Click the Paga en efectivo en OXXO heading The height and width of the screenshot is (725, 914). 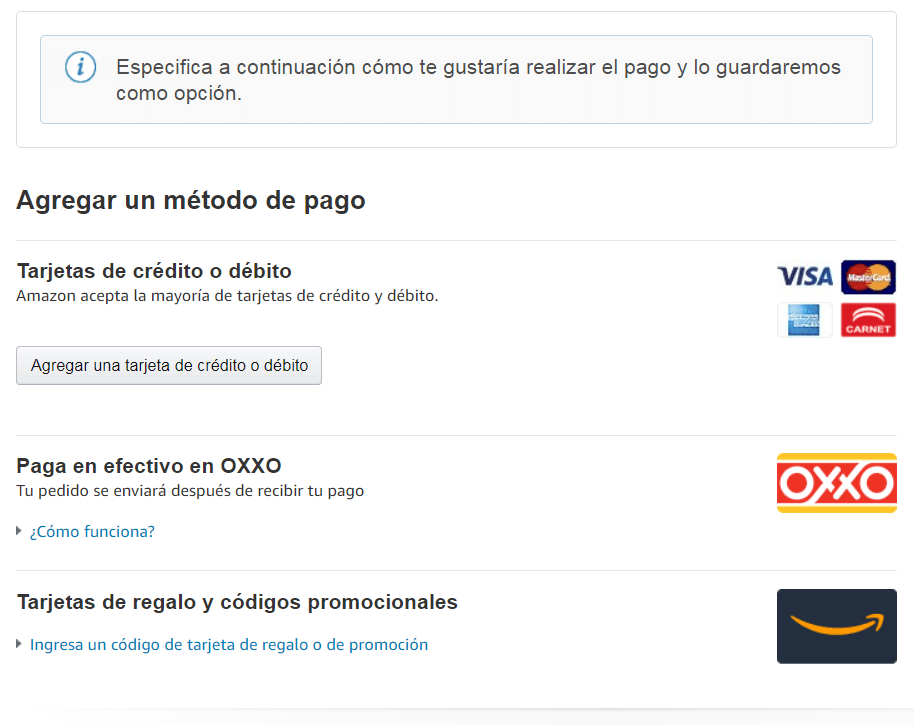click(x=149, y=466)
